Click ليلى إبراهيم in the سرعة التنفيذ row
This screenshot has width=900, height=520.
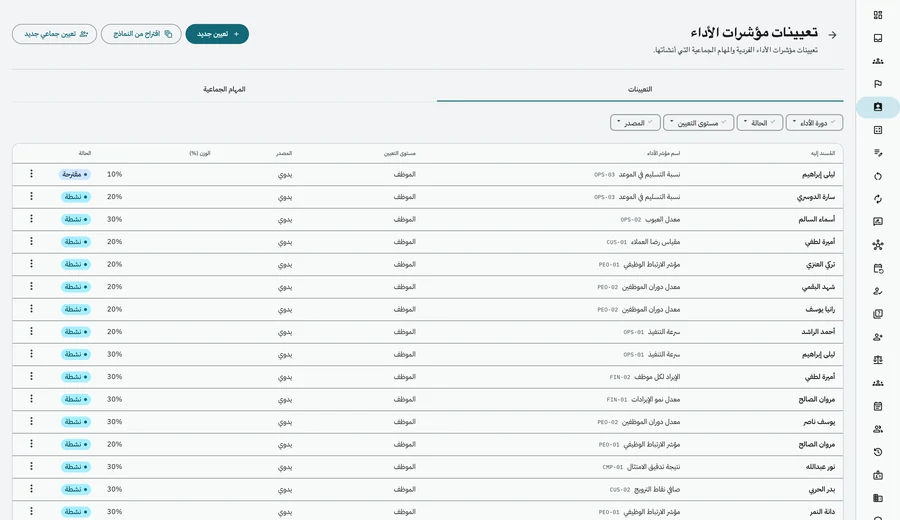click(x=818, y=354)
